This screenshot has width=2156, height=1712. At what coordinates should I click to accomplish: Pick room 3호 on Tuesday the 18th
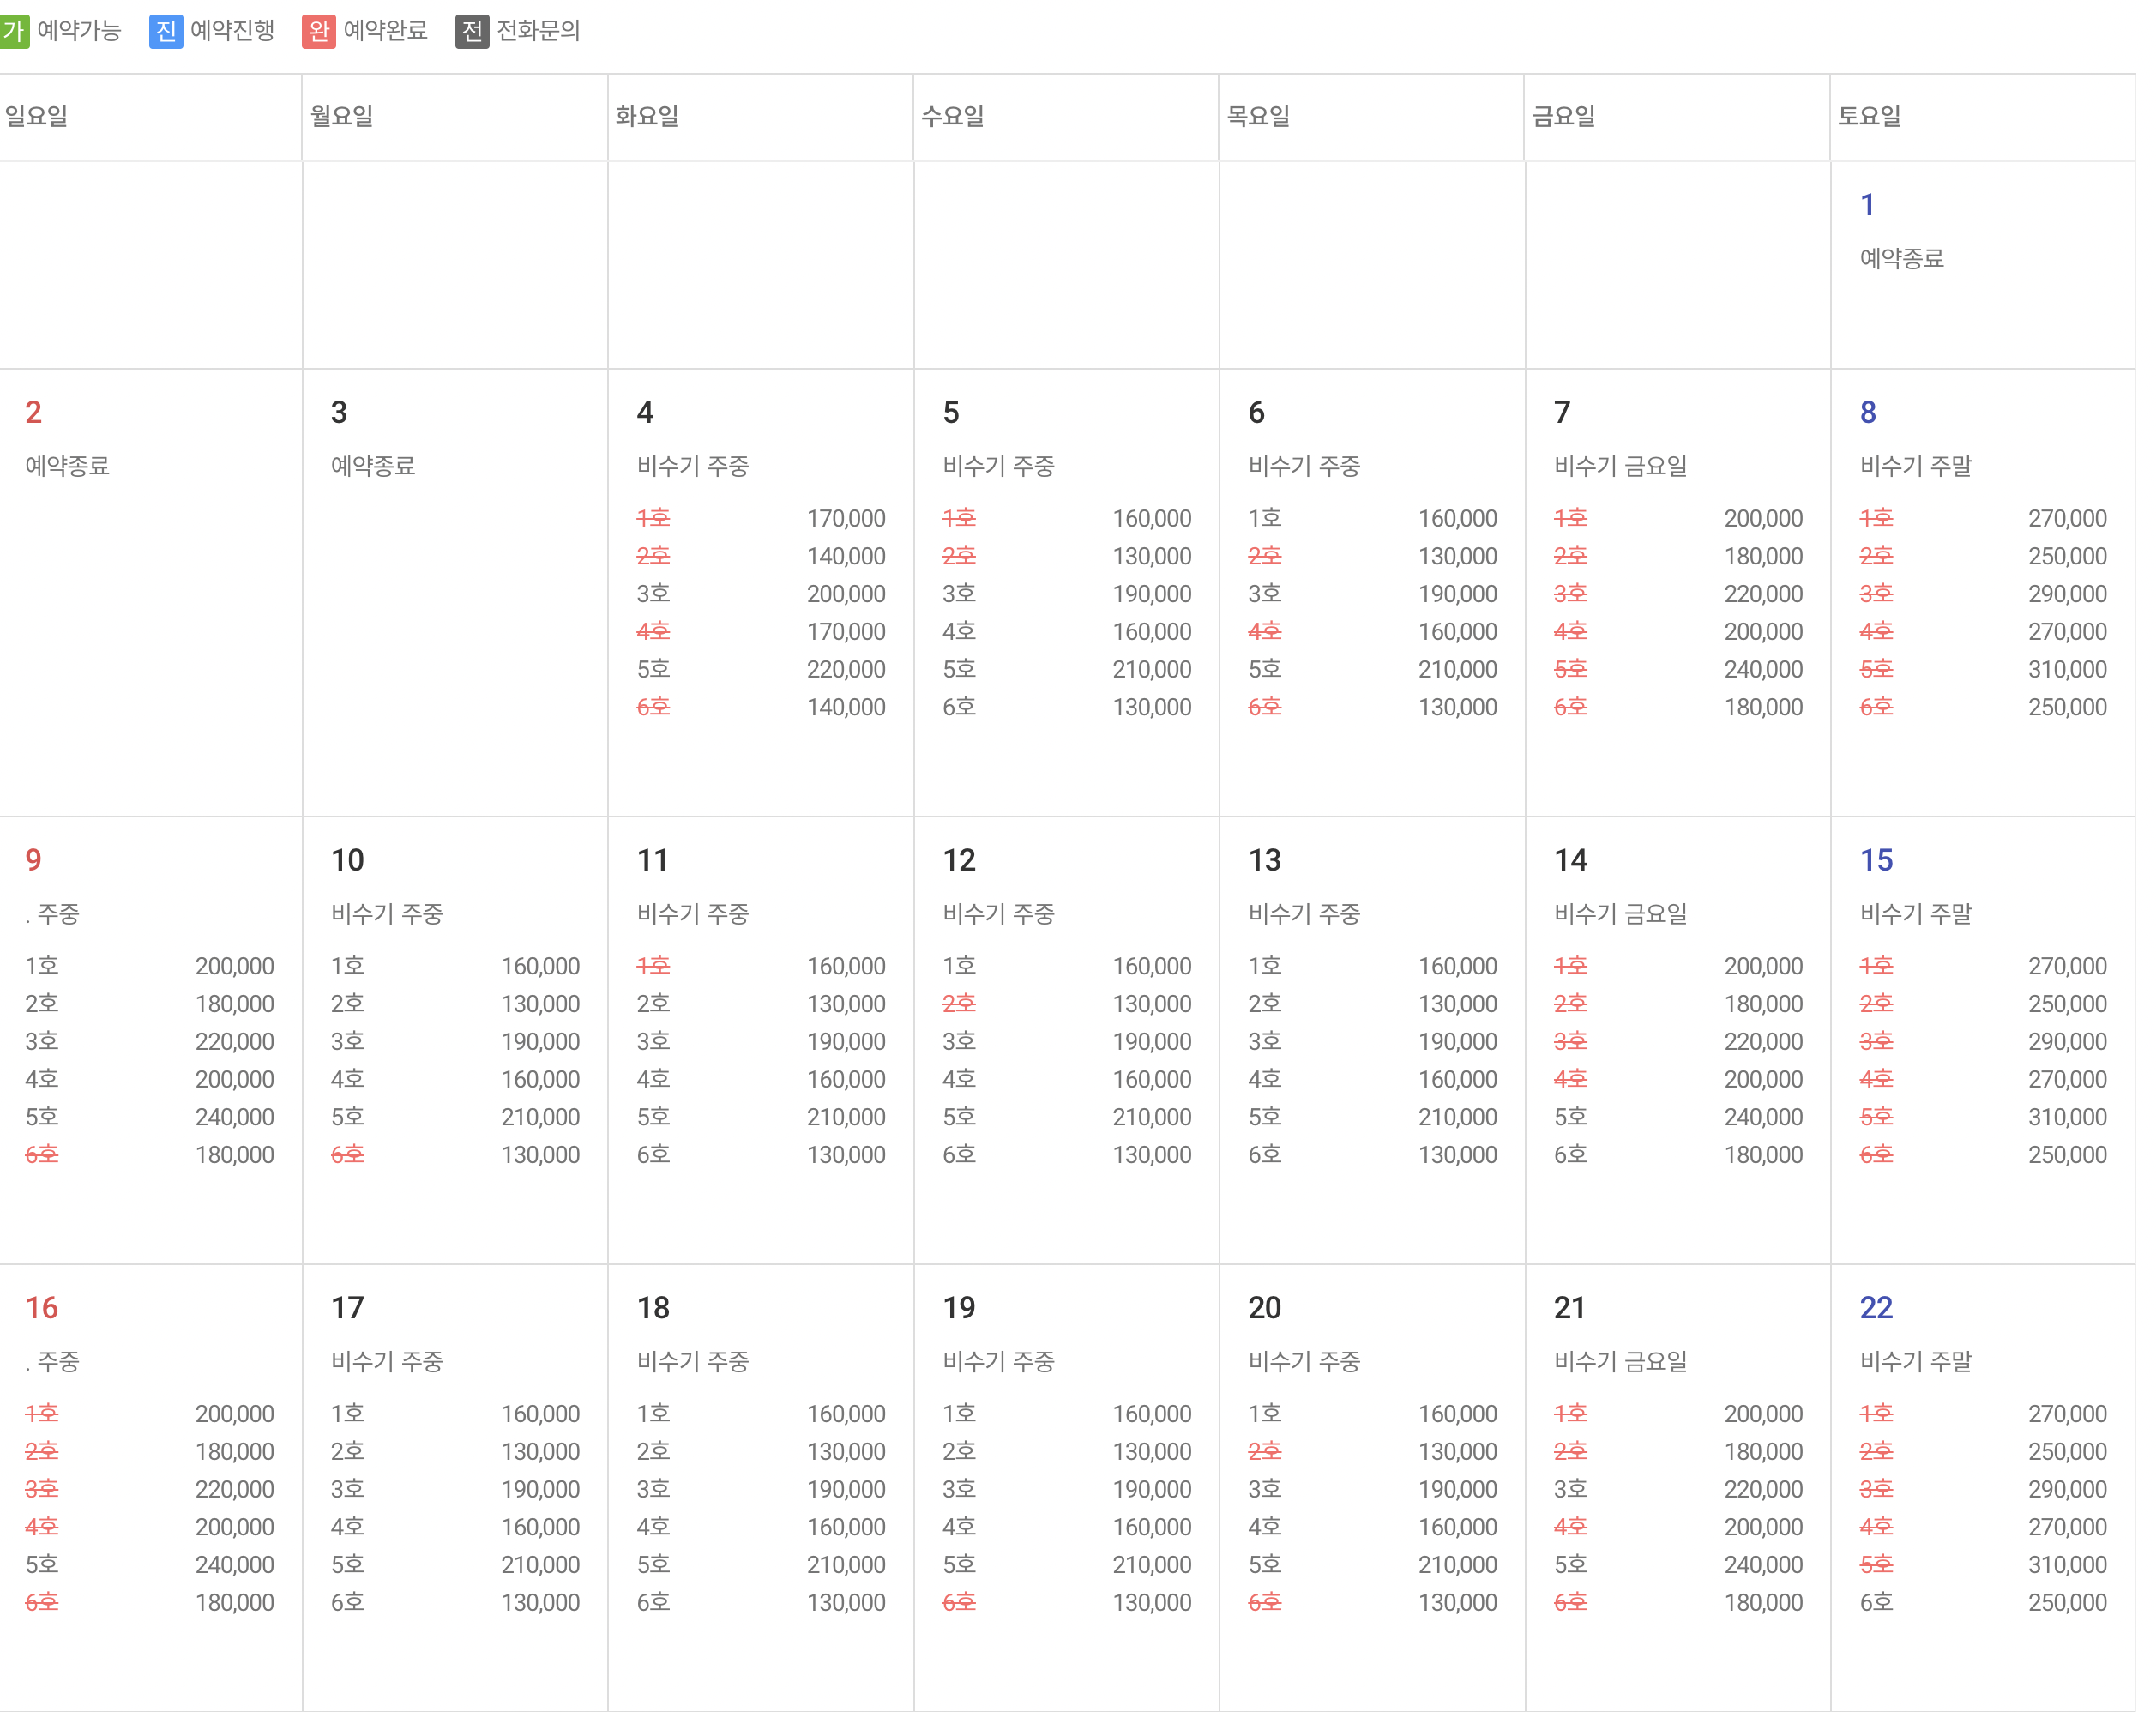coord(653,1489)
